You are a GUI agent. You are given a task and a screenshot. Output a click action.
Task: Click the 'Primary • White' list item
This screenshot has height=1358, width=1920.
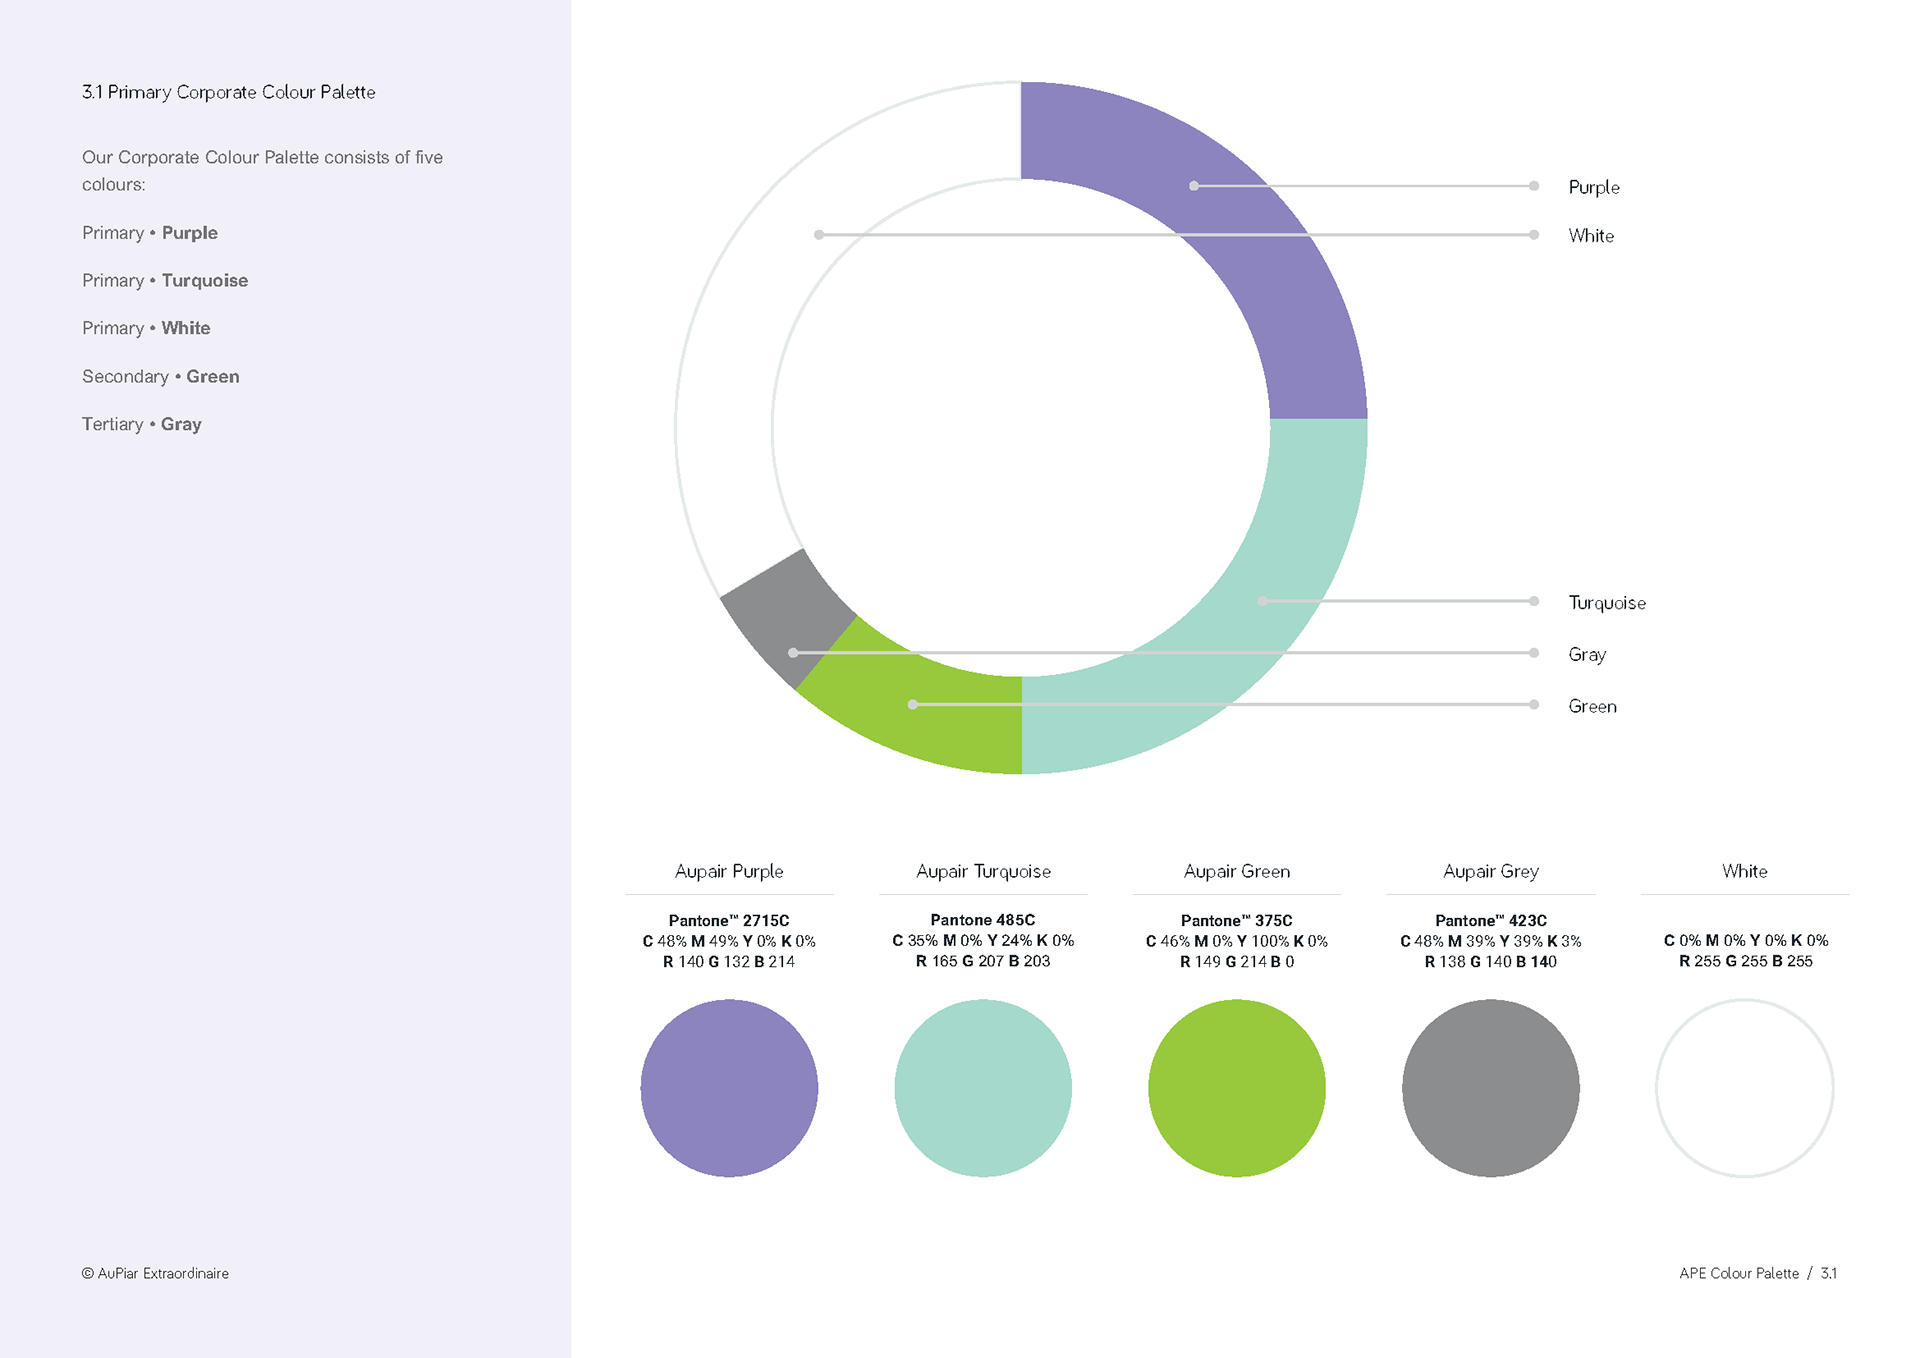click(x=146, y=328)
